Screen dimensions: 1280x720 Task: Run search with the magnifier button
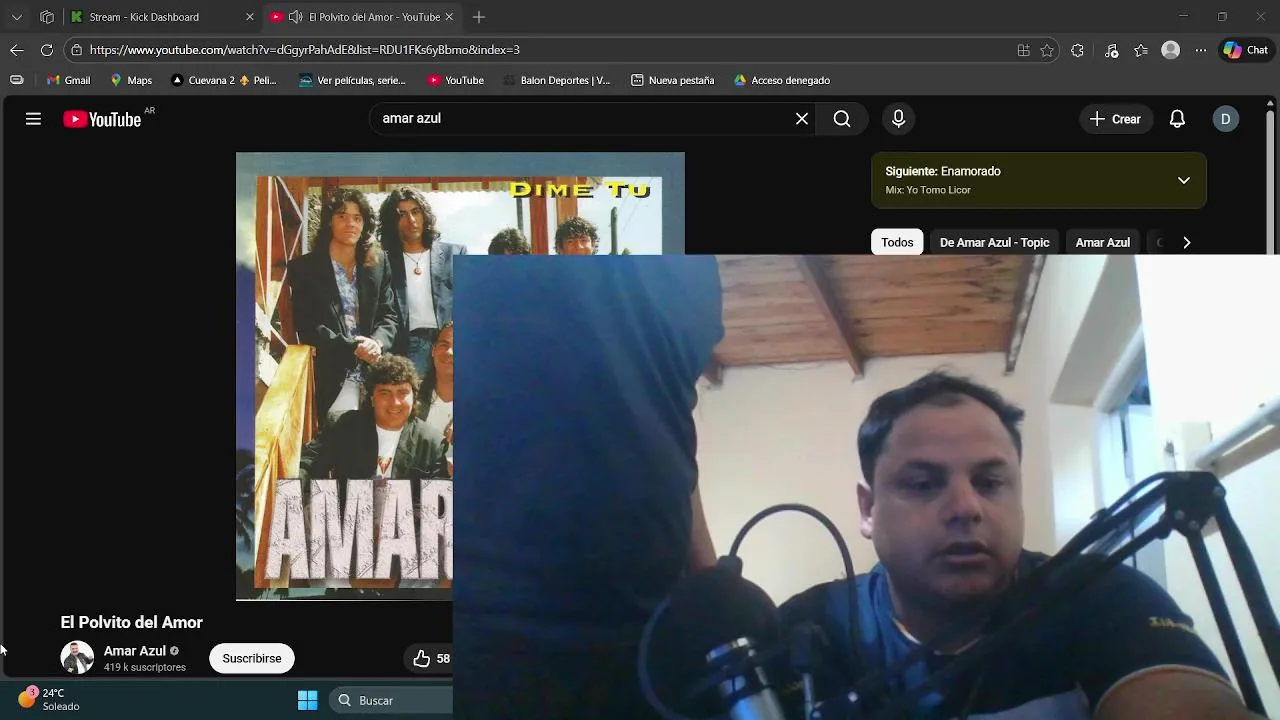pos(842,119)
